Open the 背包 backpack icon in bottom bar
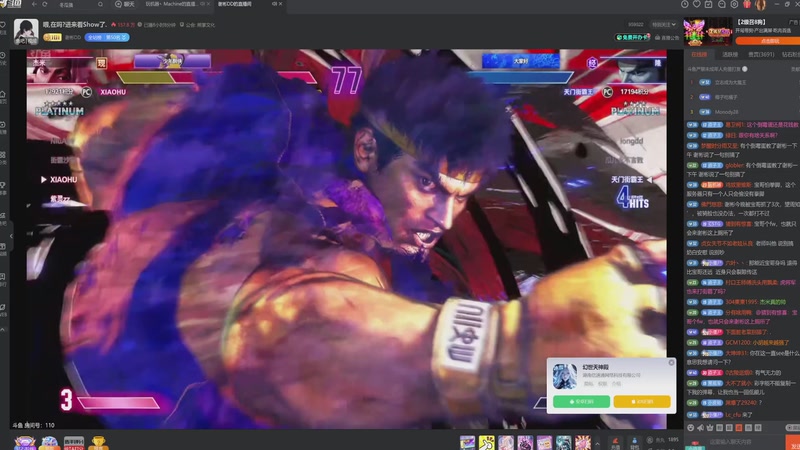 click(634, 443)
